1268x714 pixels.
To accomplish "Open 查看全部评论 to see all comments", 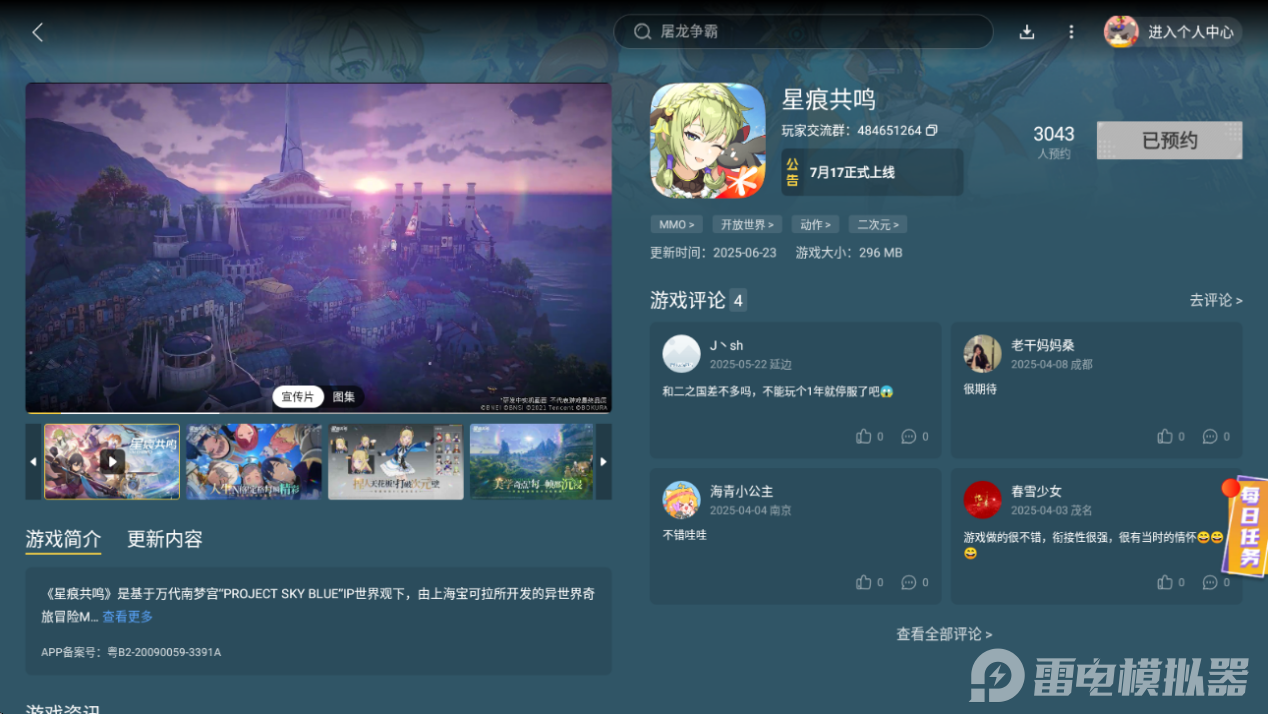I will click(943, 634).
